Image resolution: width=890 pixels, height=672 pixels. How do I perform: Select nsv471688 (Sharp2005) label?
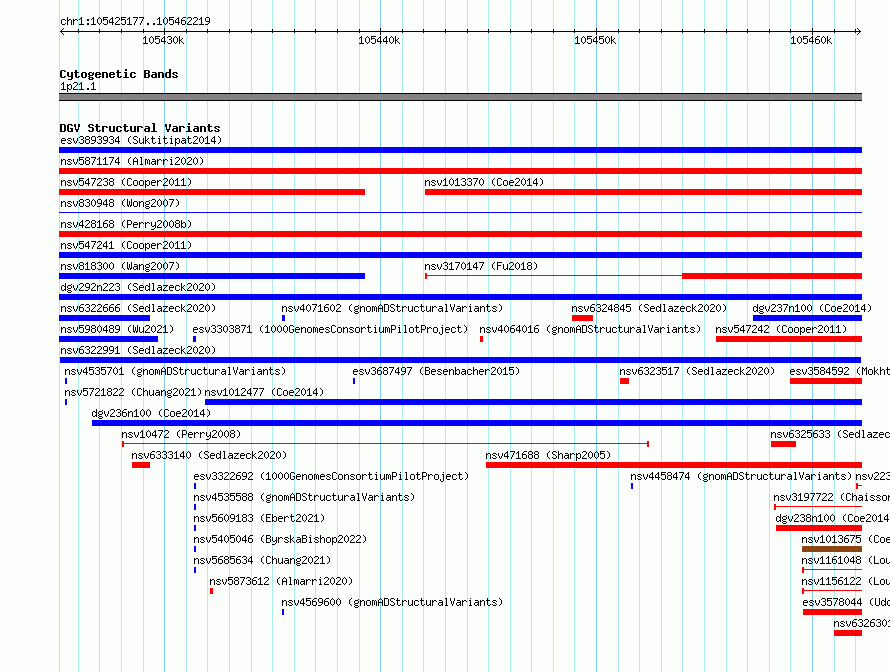pyautogui.click(x=548, y=455)
